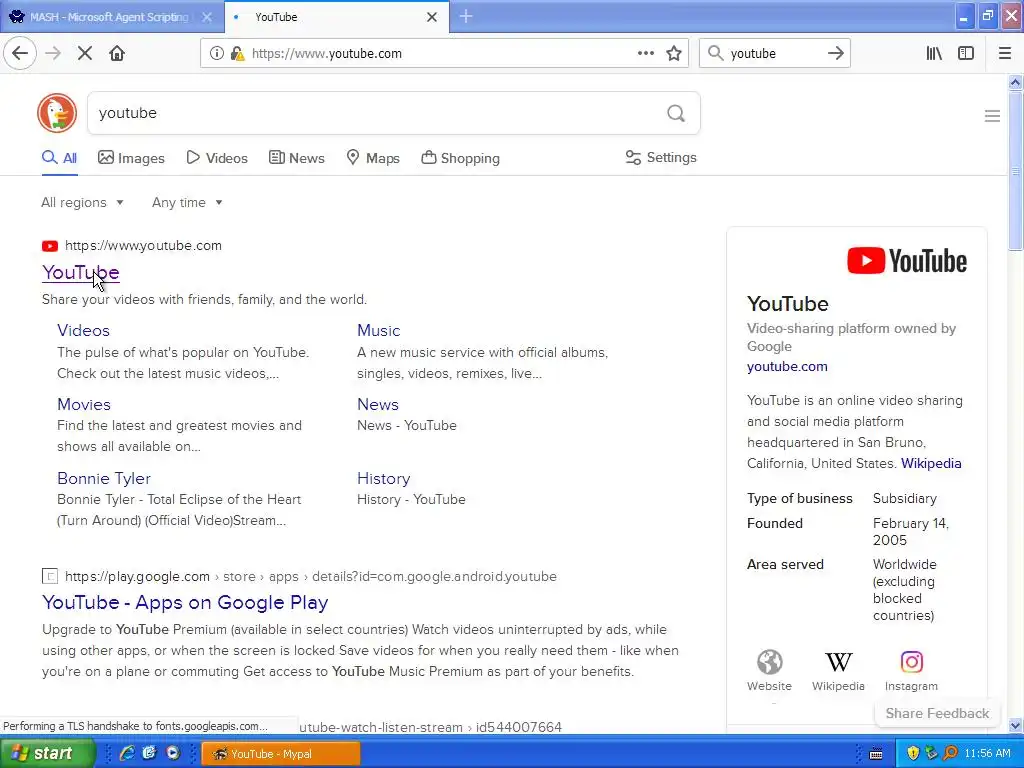Open the Website globe icon in info panel
The height and width of the screenshot is (768, 1024).
[769, 662]
